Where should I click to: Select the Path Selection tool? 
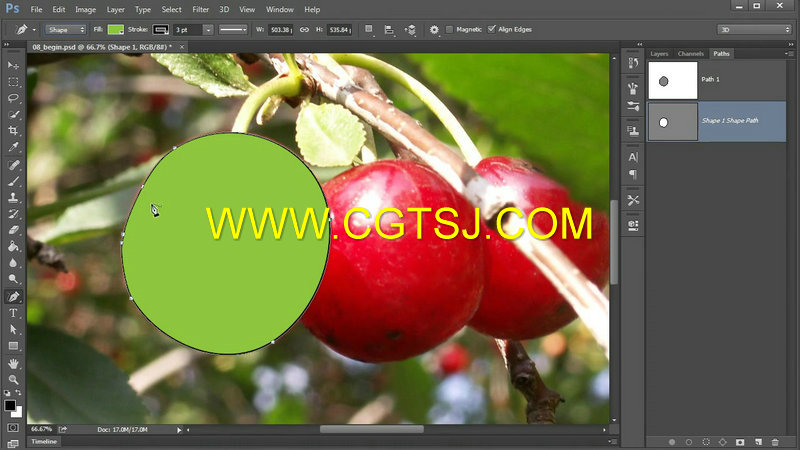[13, 329]
